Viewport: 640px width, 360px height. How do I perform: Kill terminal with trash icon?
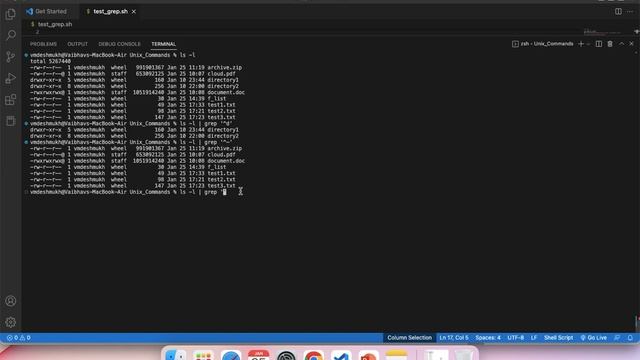(610, 44)
